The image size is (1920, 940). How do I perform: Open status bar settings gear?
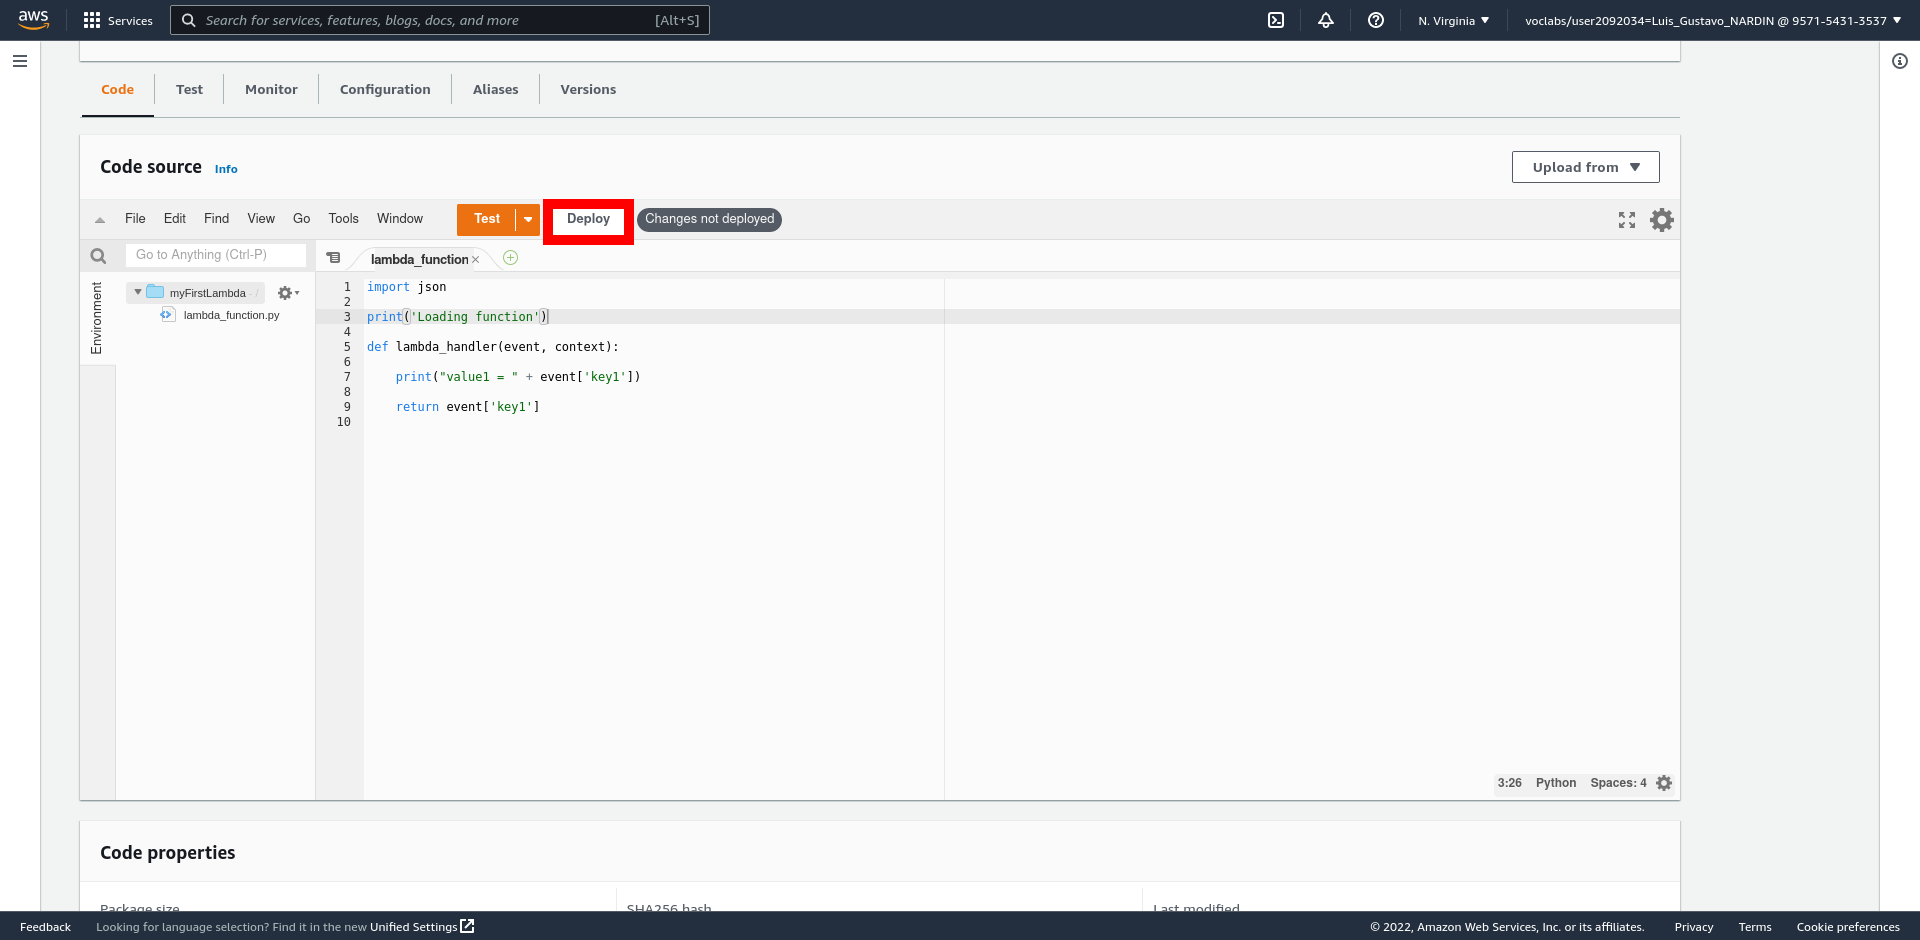point(1664,783)
